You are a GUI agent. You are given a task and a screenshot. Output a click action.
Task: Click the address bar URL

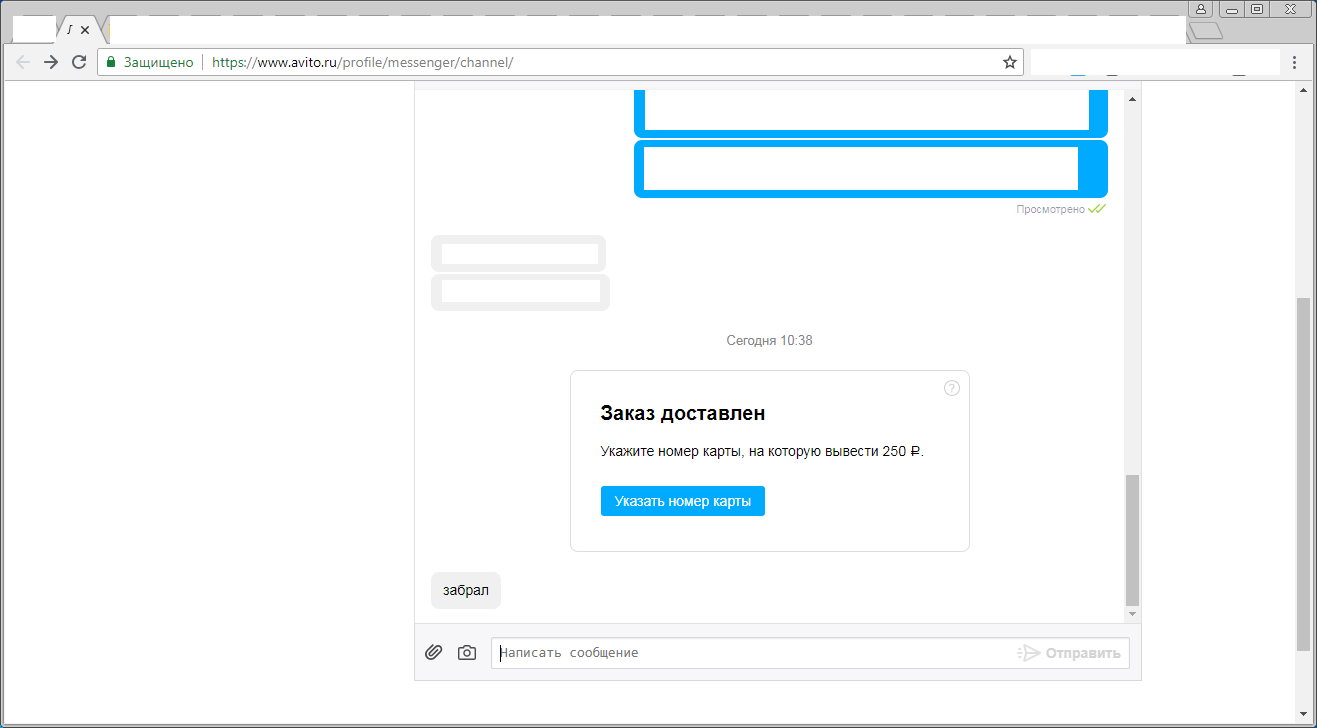point(363,62)
